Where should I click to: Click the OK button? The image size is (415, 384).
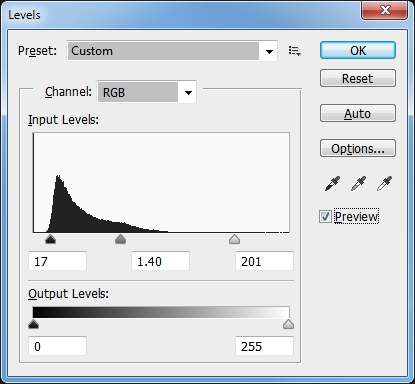358,51
